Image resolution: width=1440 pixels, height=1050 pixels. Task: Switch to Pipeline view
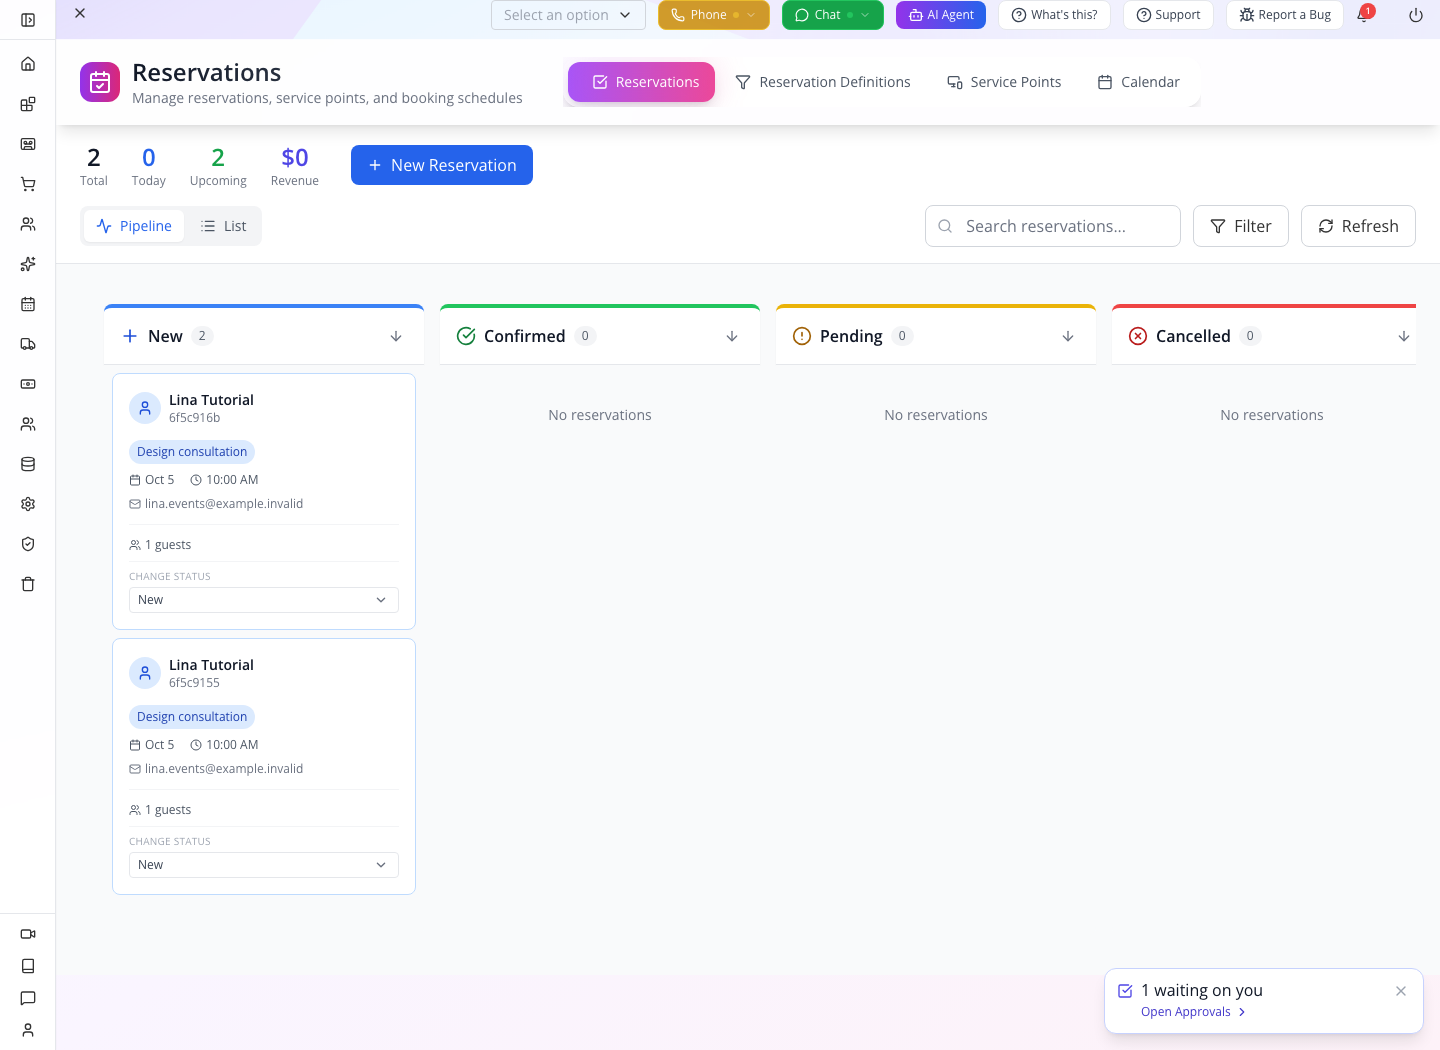(134, 226)
